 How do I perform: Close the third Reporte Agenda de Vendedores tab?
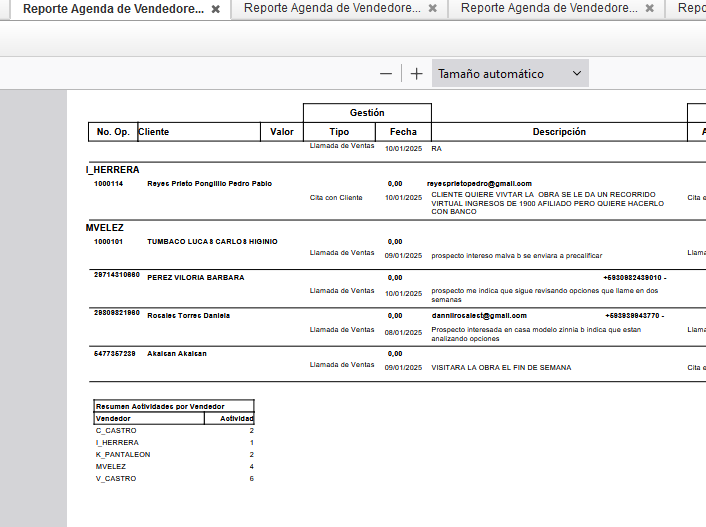650,9
